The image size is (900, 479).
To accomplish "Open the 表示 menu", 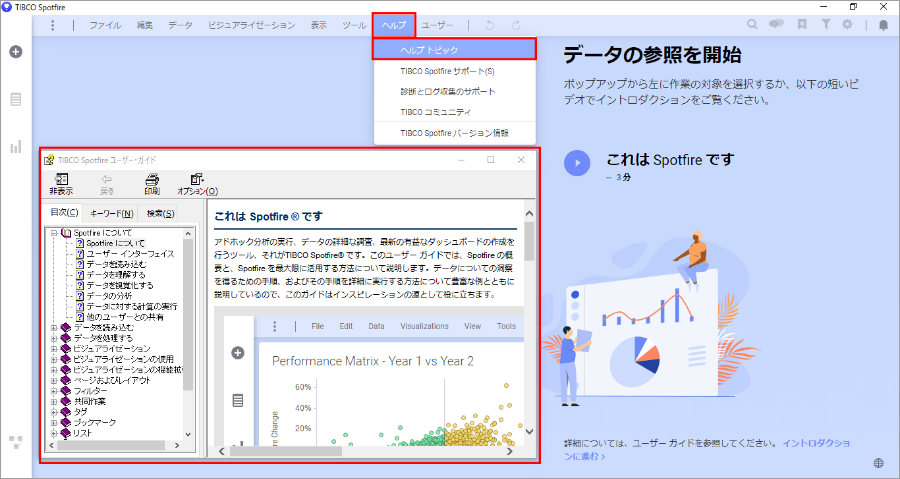I will pos(319,25).
